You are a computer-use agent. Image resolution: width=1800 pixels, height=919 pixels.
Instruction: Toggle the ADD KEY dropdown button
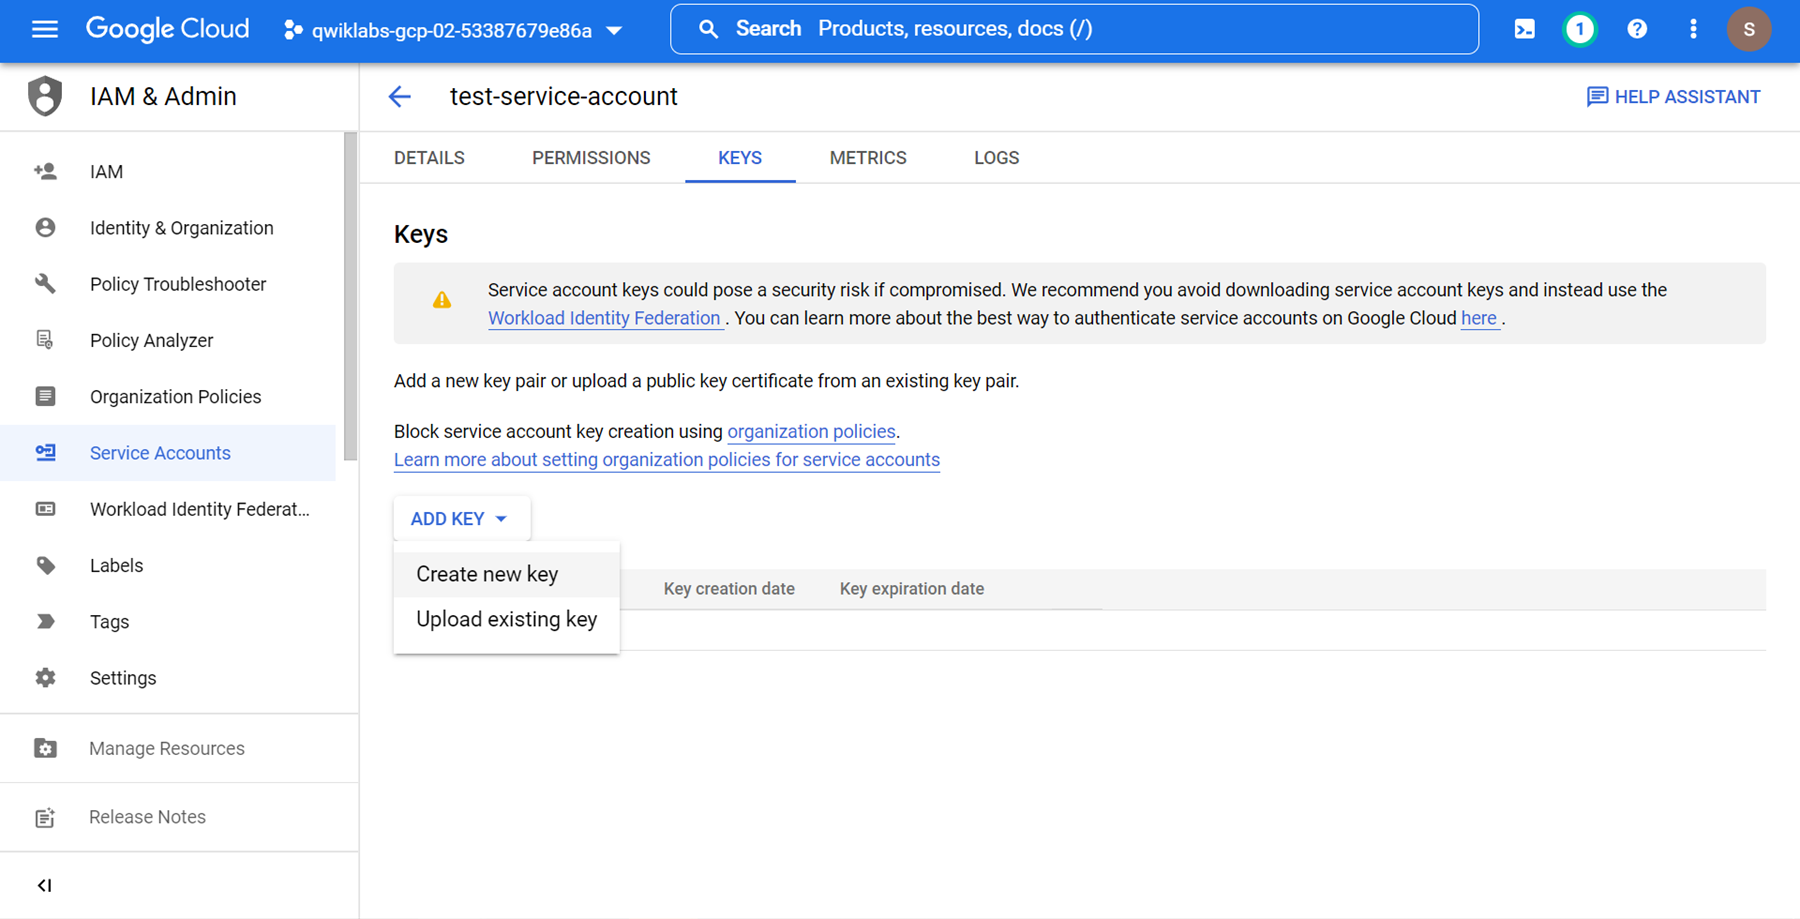(460, 519)
